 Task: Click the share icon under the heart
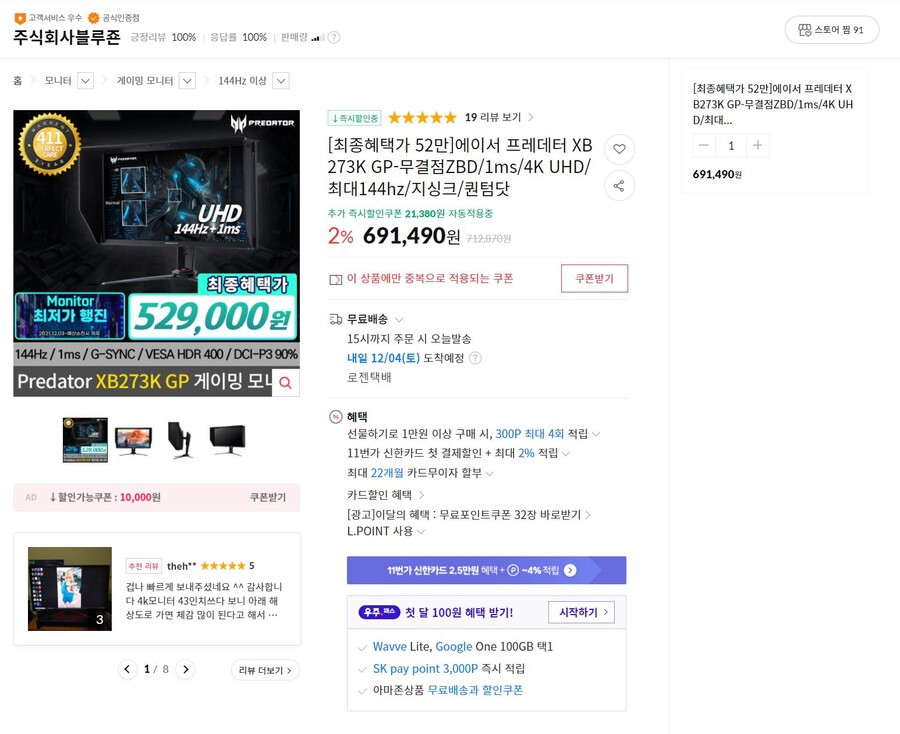coord(619,186)
